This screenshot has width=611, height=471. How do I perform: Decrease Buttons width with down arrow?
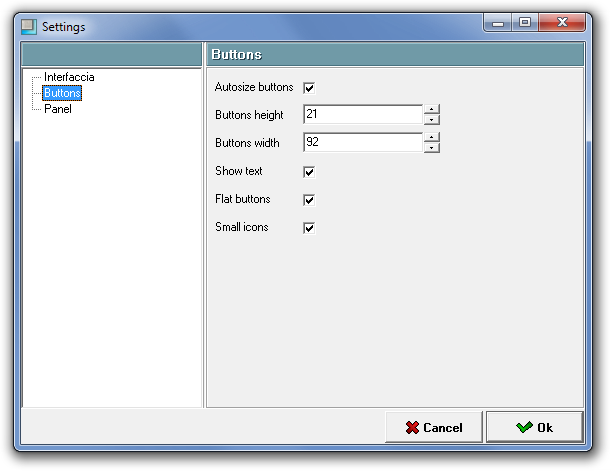(431, 148)
